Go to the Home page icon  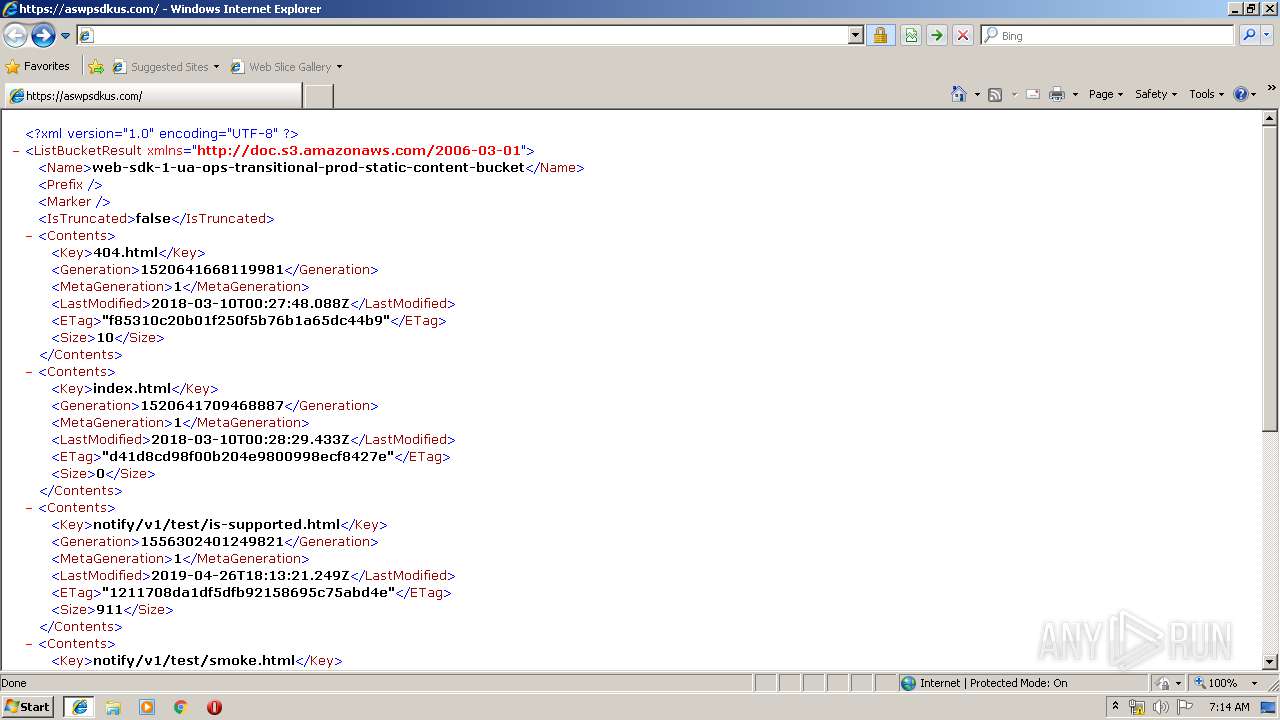click(958, 94)
